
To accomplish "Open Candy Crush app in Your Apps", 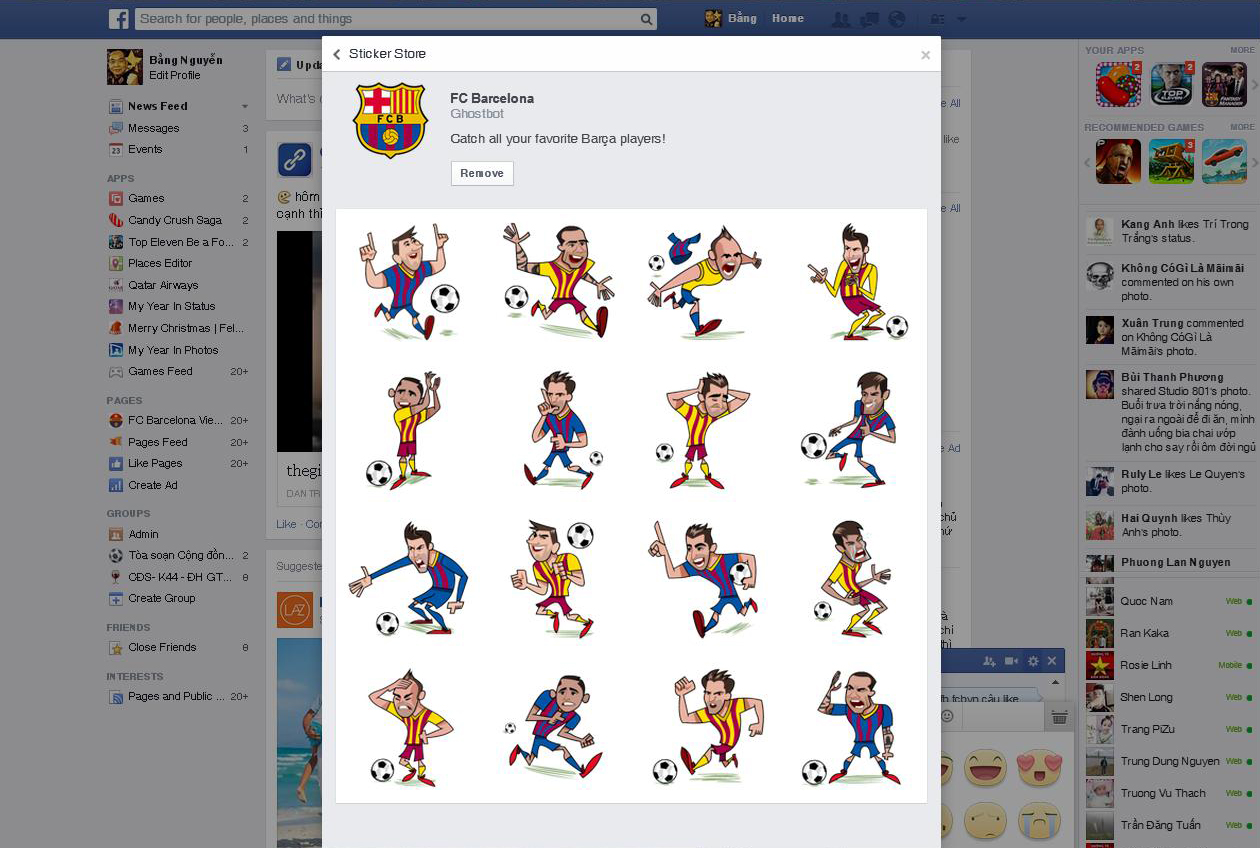I will pyautogui.click(x=1118, y=84).
